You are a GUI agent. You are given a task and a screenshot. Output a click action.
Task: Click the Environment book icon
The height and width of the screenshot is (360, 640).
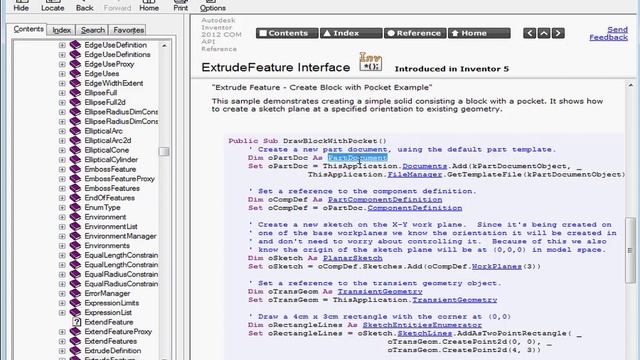pyautogui.click(x=75, y=217)
